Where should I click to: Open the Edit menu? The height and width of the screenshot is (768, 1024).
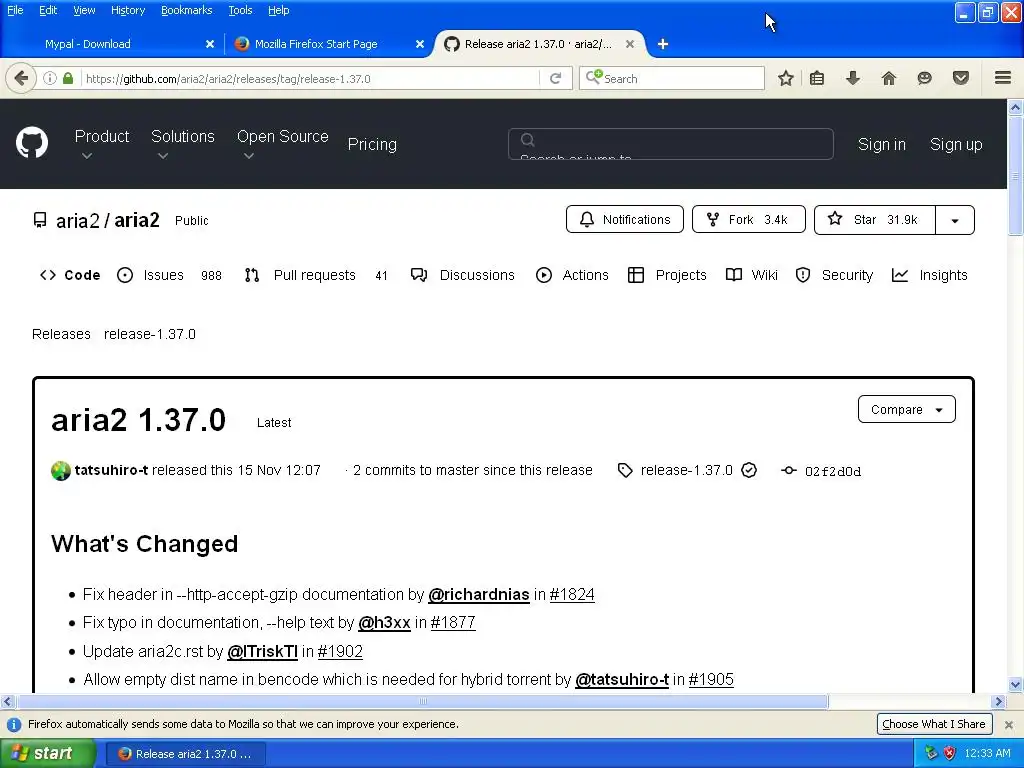click(48, 10)
